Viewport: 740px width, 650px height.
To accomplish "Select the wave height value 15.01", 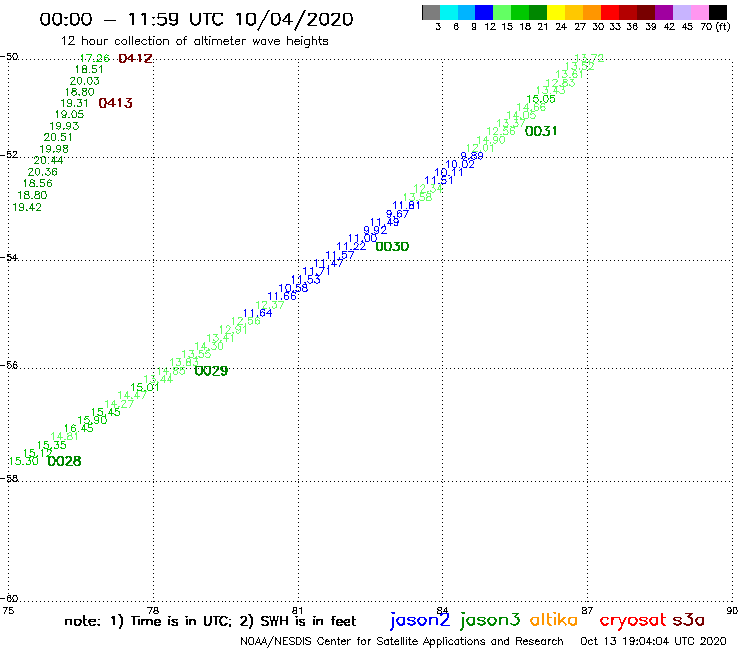I will [x=145, y=388].
